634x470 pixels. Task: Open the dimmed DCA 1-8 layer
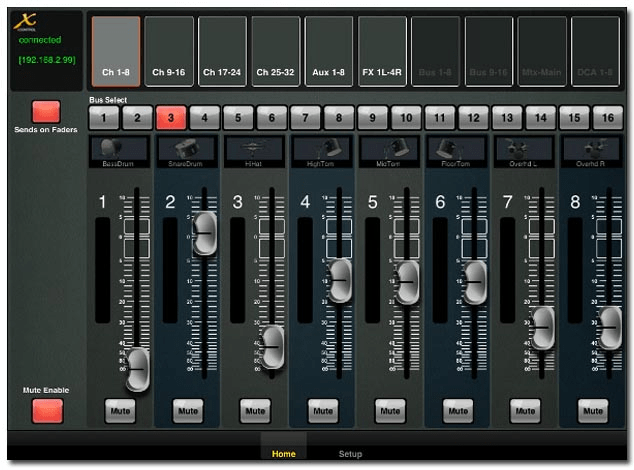tap(595, 51)
